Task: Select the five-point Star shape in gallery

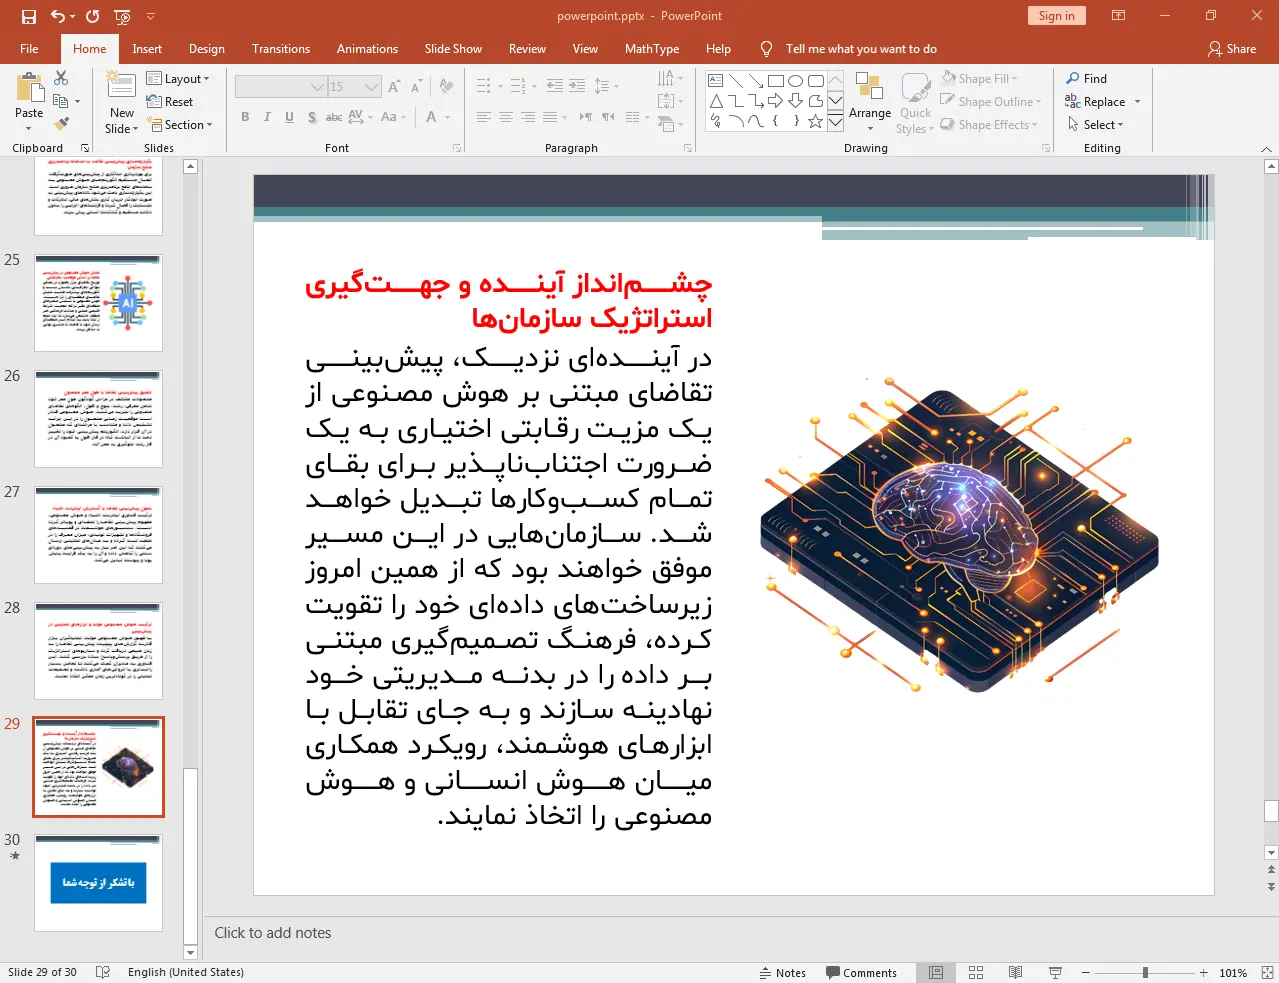Action: click(x=816, y=121)
